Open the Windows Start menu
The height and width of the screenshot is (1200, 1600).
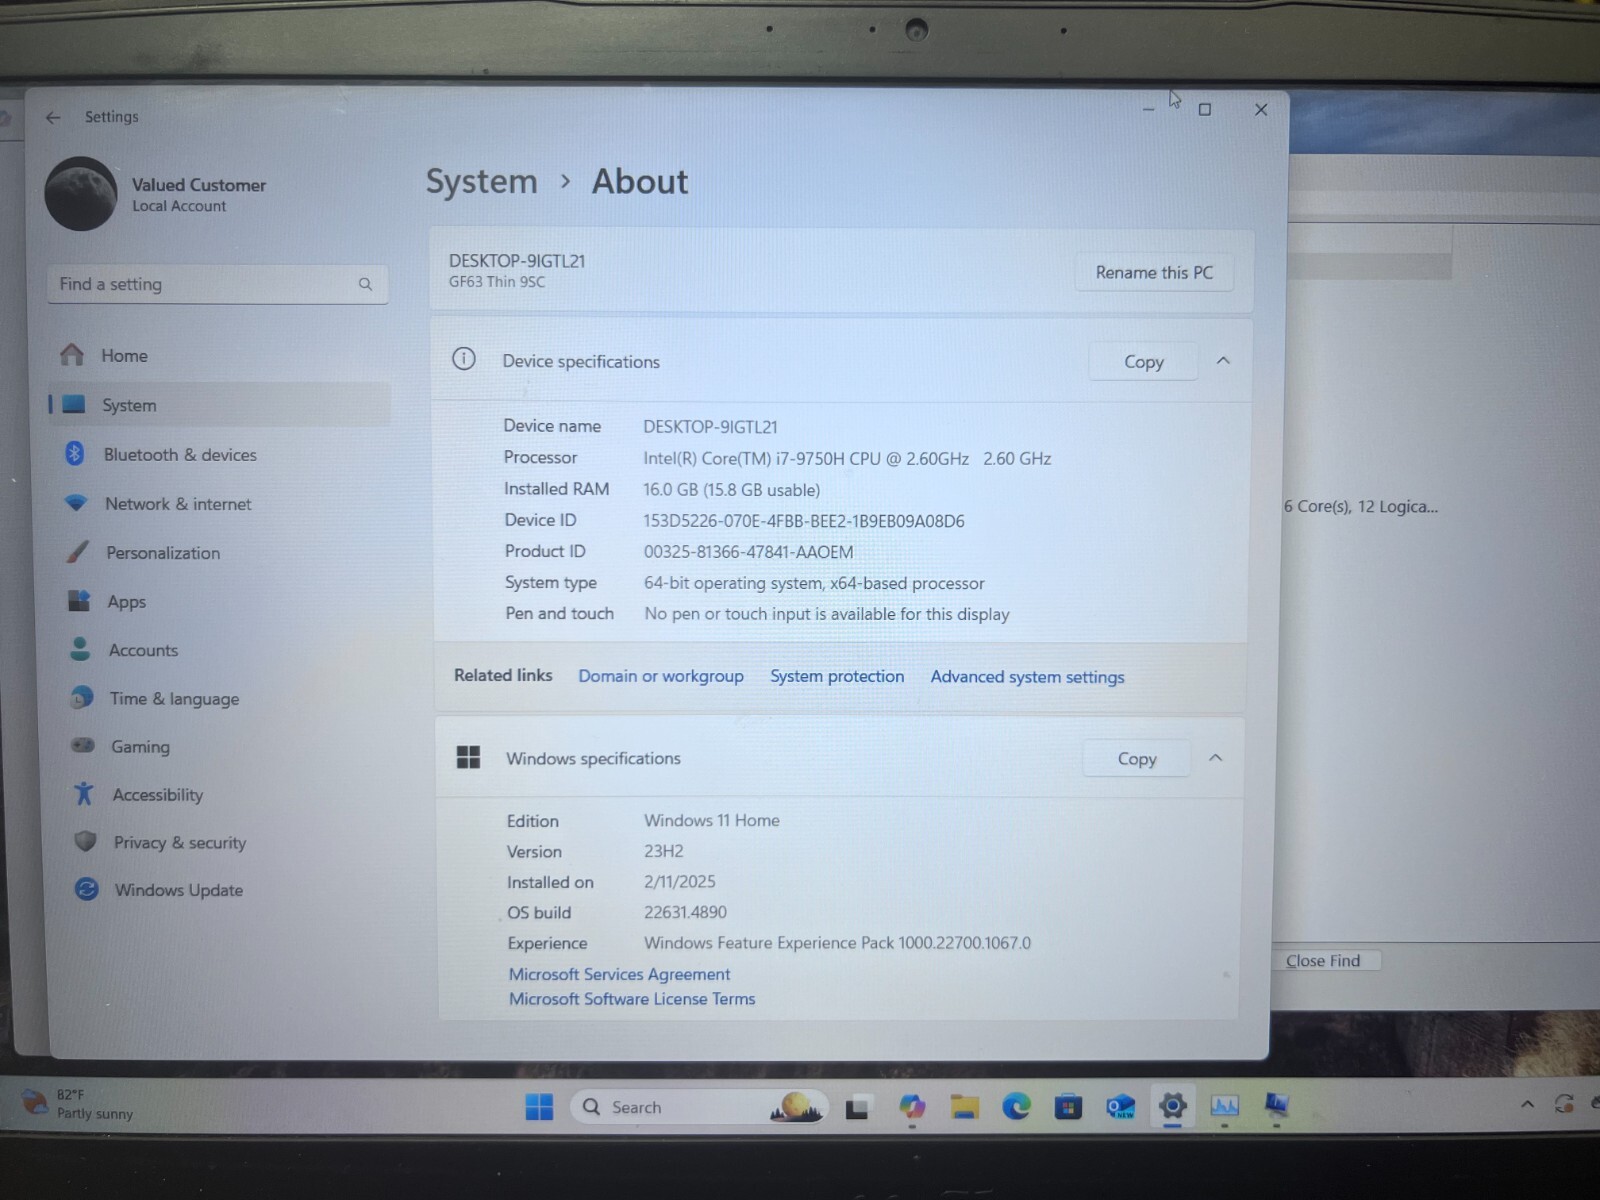(x=539, y=1107)
